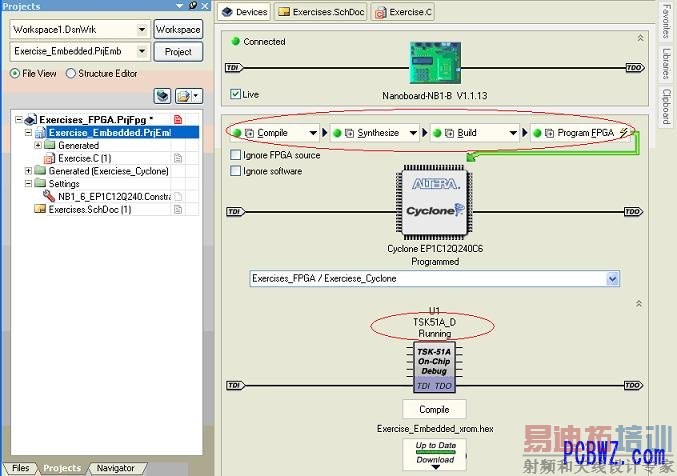This screenshot has width=677, height=476.
Task: Click the document icon beside Exercise.C (1)
Action: pos(178,158)
